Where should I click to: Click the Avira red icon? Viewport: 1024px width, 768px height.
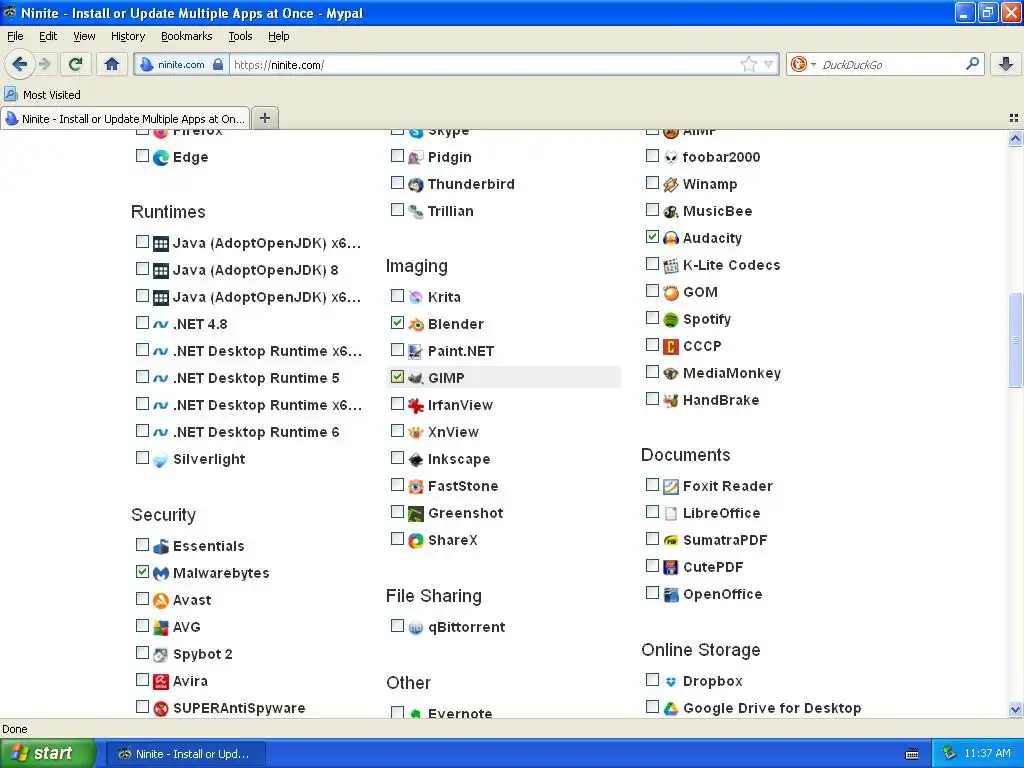click(161, 682)
